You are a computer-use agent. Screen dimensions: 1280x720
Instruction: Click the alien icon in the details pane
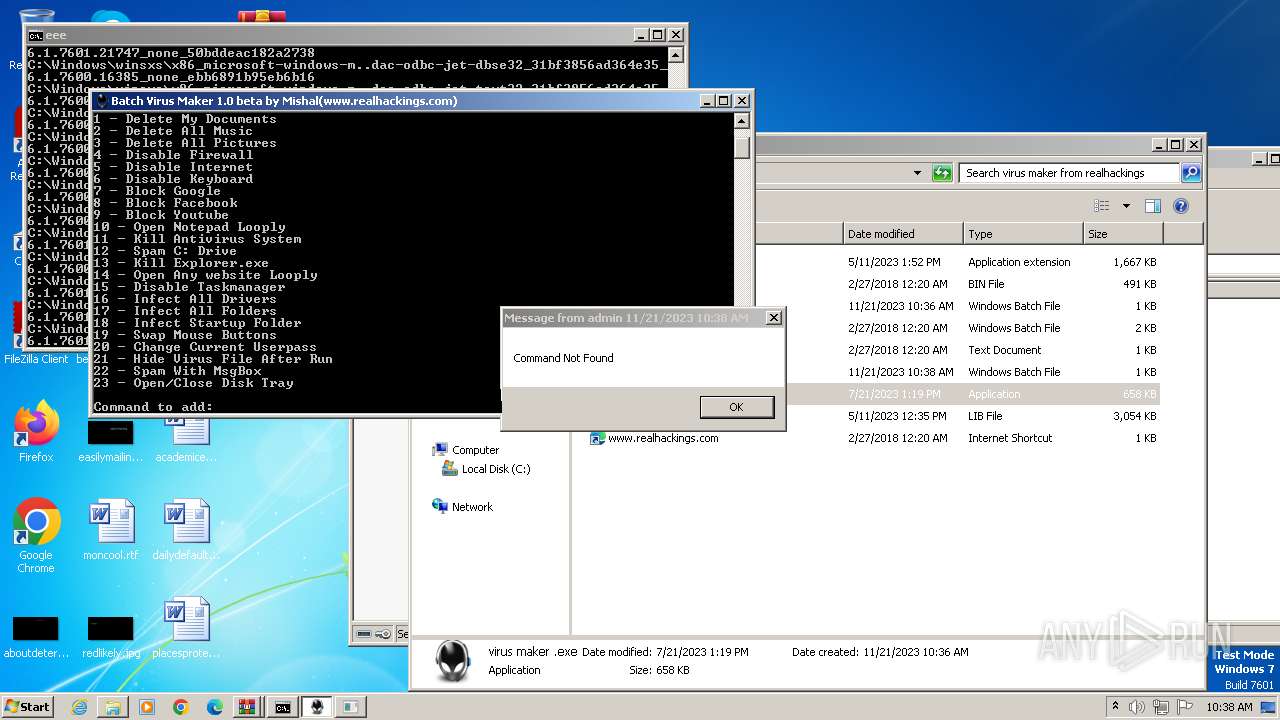(x=454, y=661)
